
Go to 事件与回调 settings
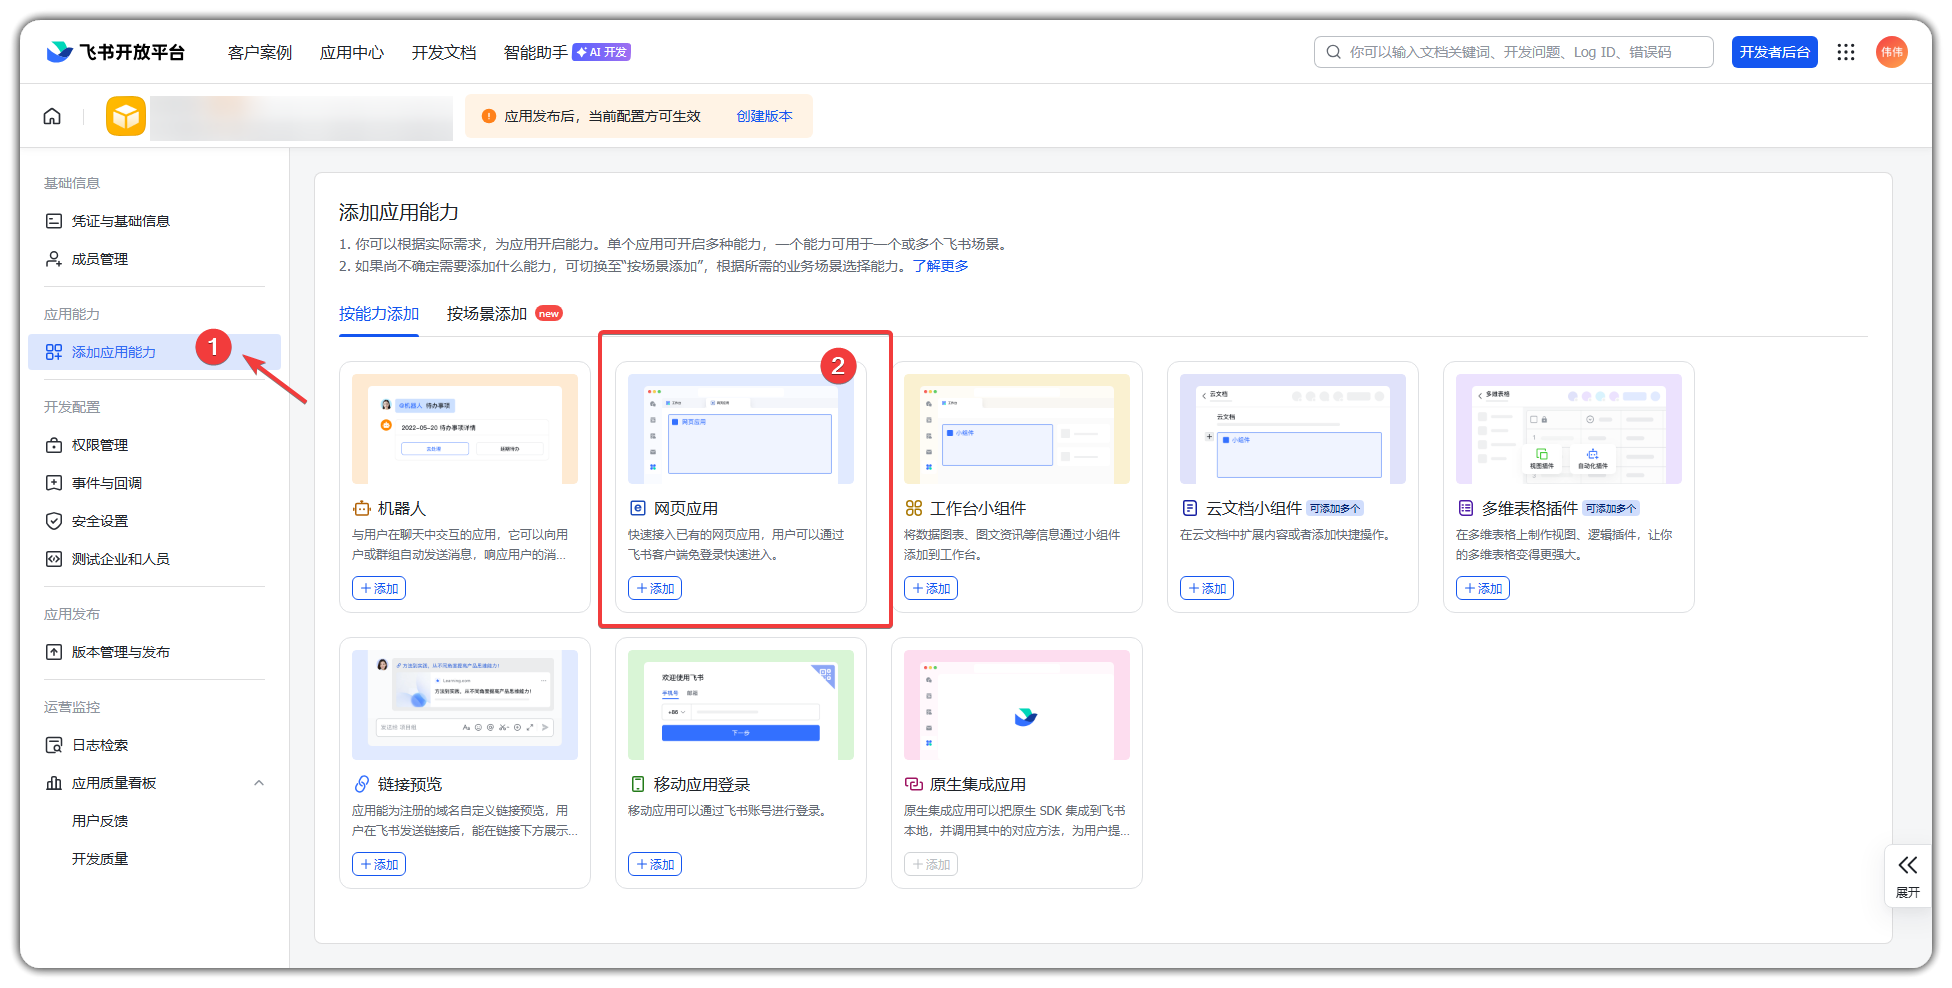(x=106, y=483)
